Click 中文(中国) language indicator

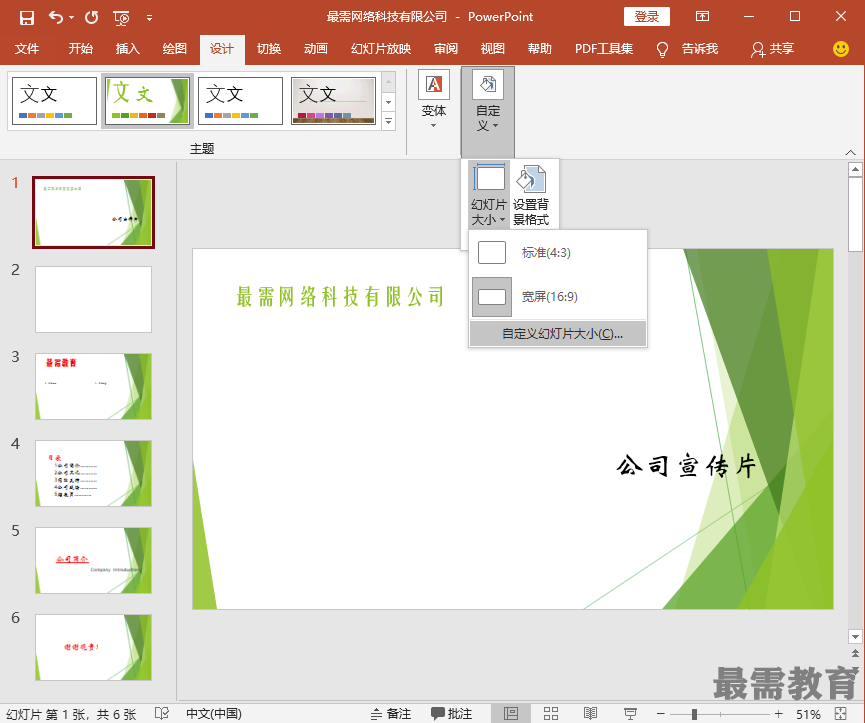click(x=214, y=714)
